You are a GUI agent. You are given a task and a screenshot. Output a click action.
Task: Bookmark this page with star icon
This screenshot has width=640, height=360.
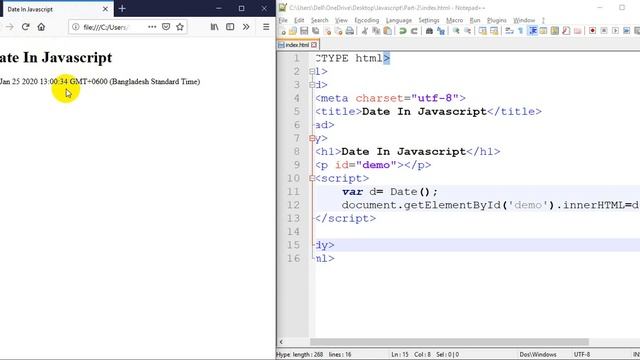click(180, 27)
